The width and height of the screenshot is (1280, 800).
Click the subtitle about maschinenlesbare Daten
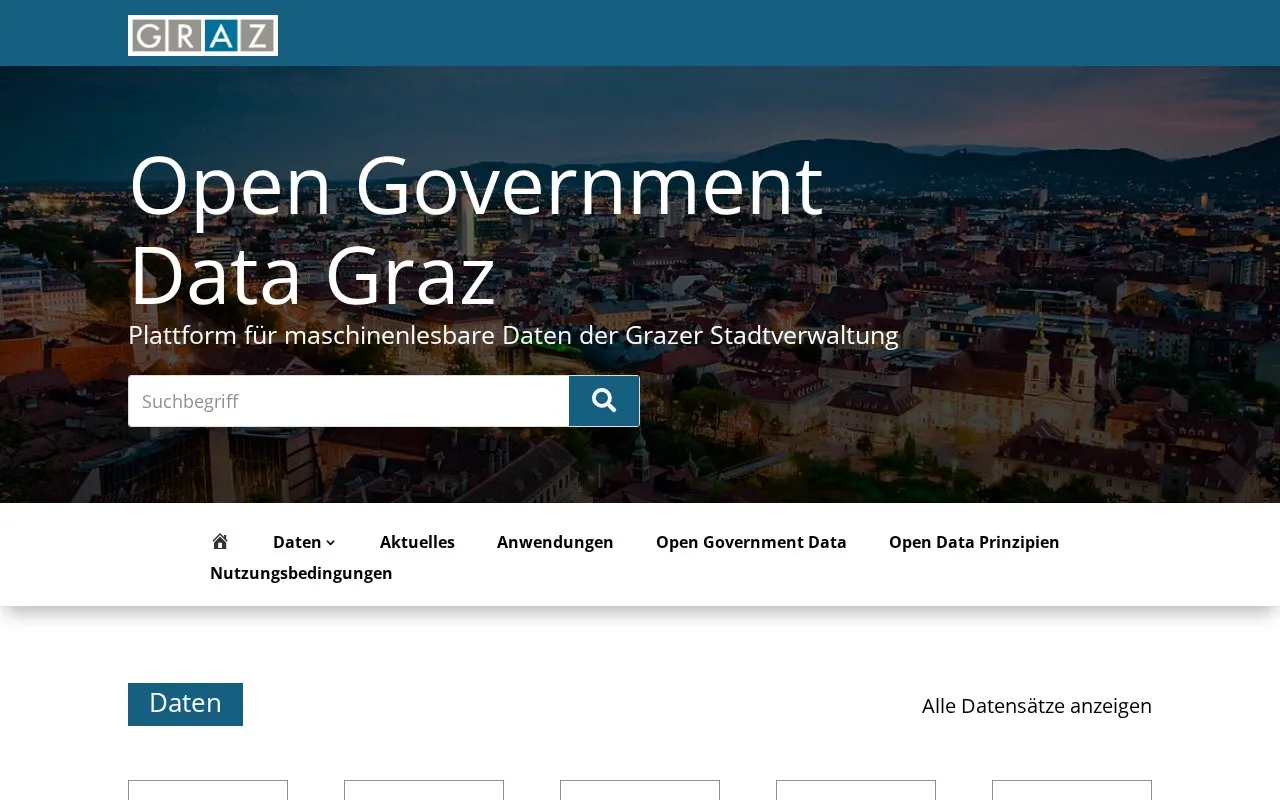coord(513,335)
